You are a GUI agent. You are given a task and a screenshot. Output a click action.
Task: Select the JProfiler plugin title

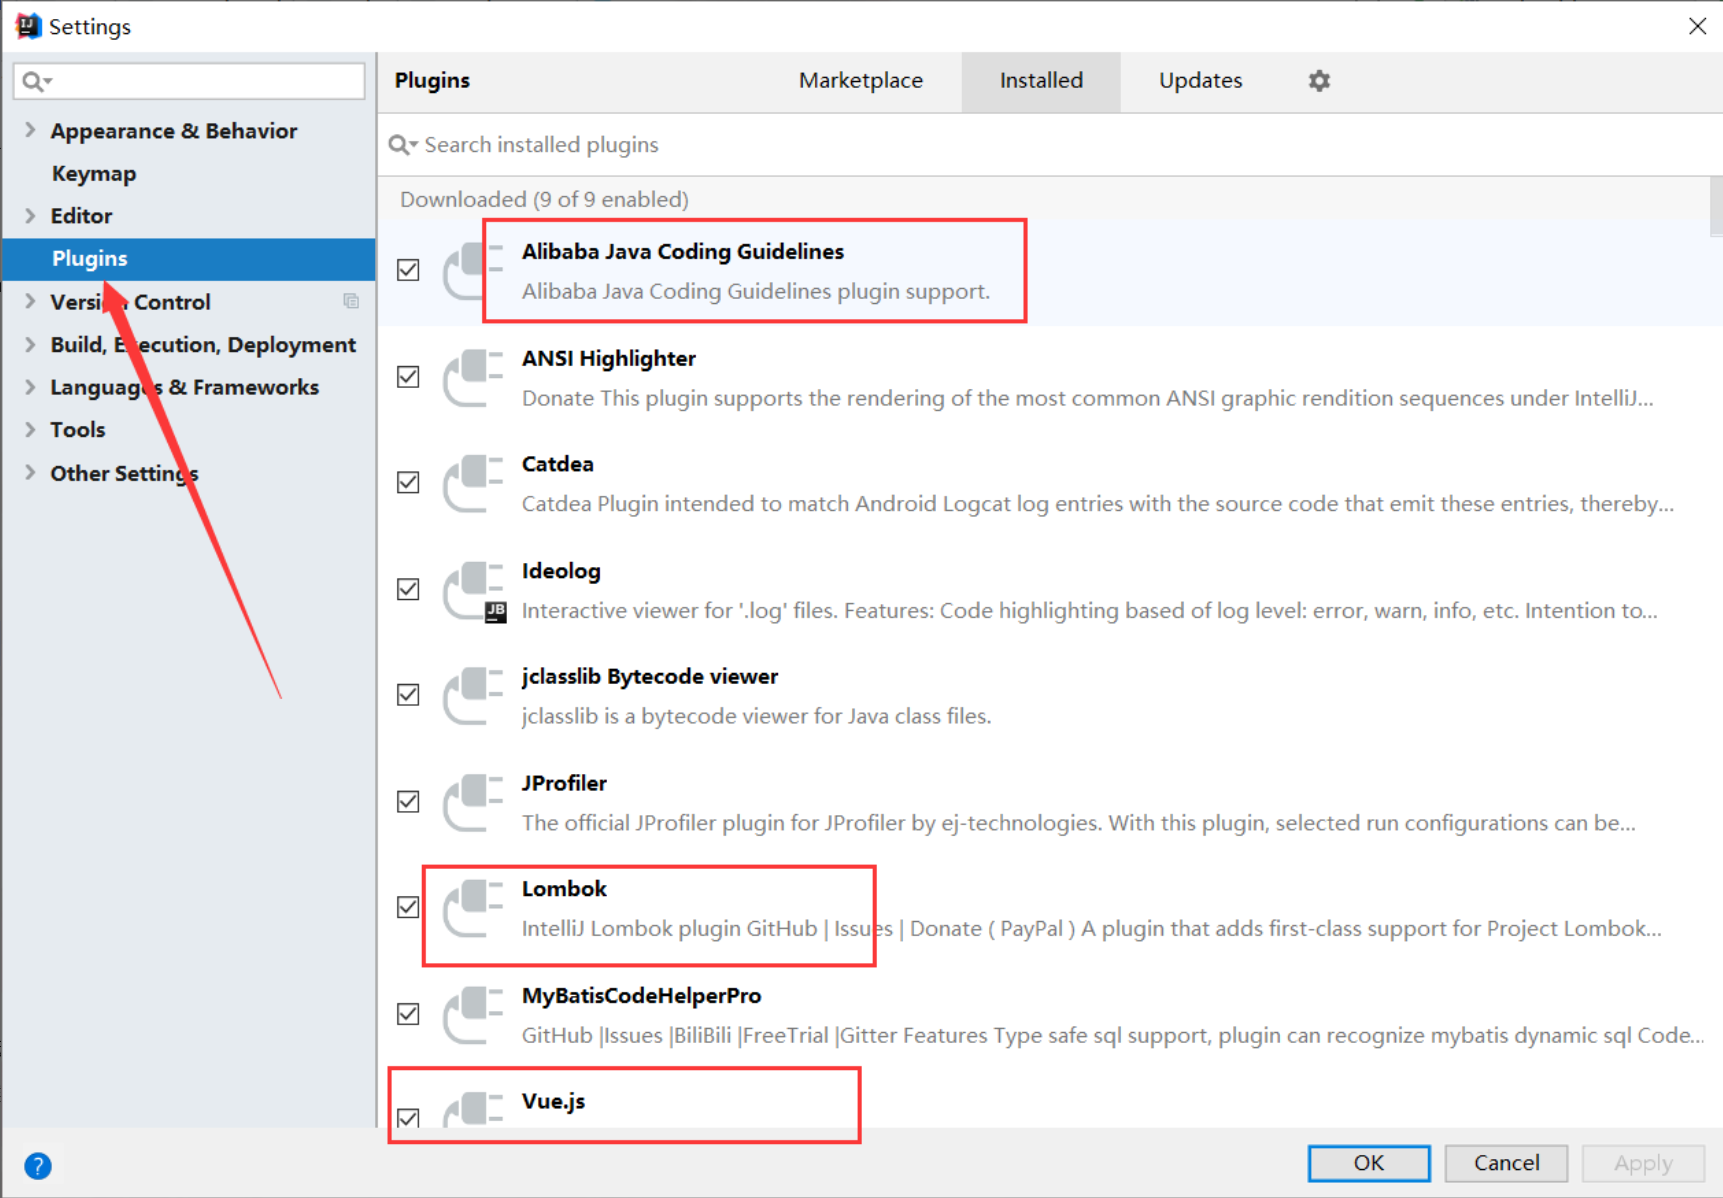[x=564, y=783]
